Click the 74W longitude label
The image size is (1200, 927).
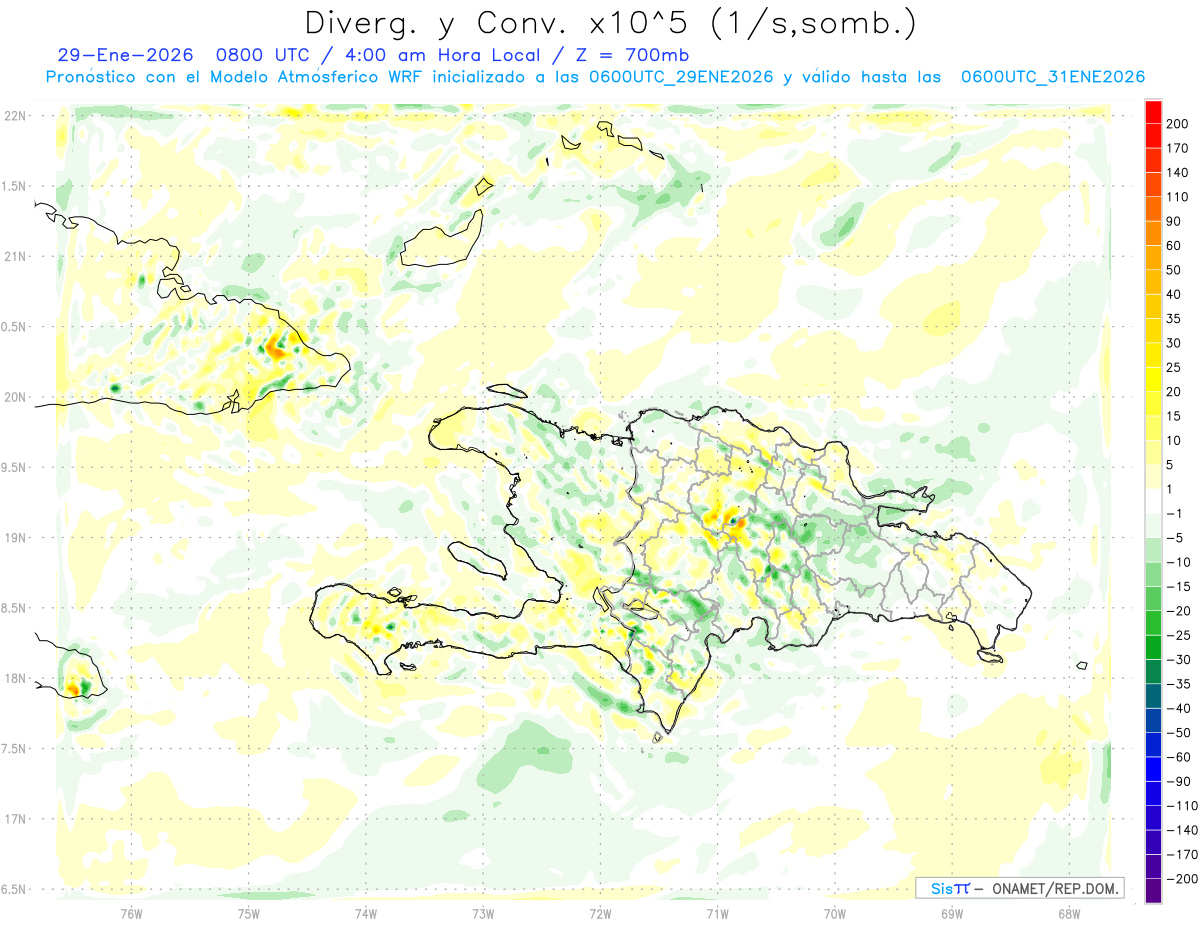tap(365, 913)
